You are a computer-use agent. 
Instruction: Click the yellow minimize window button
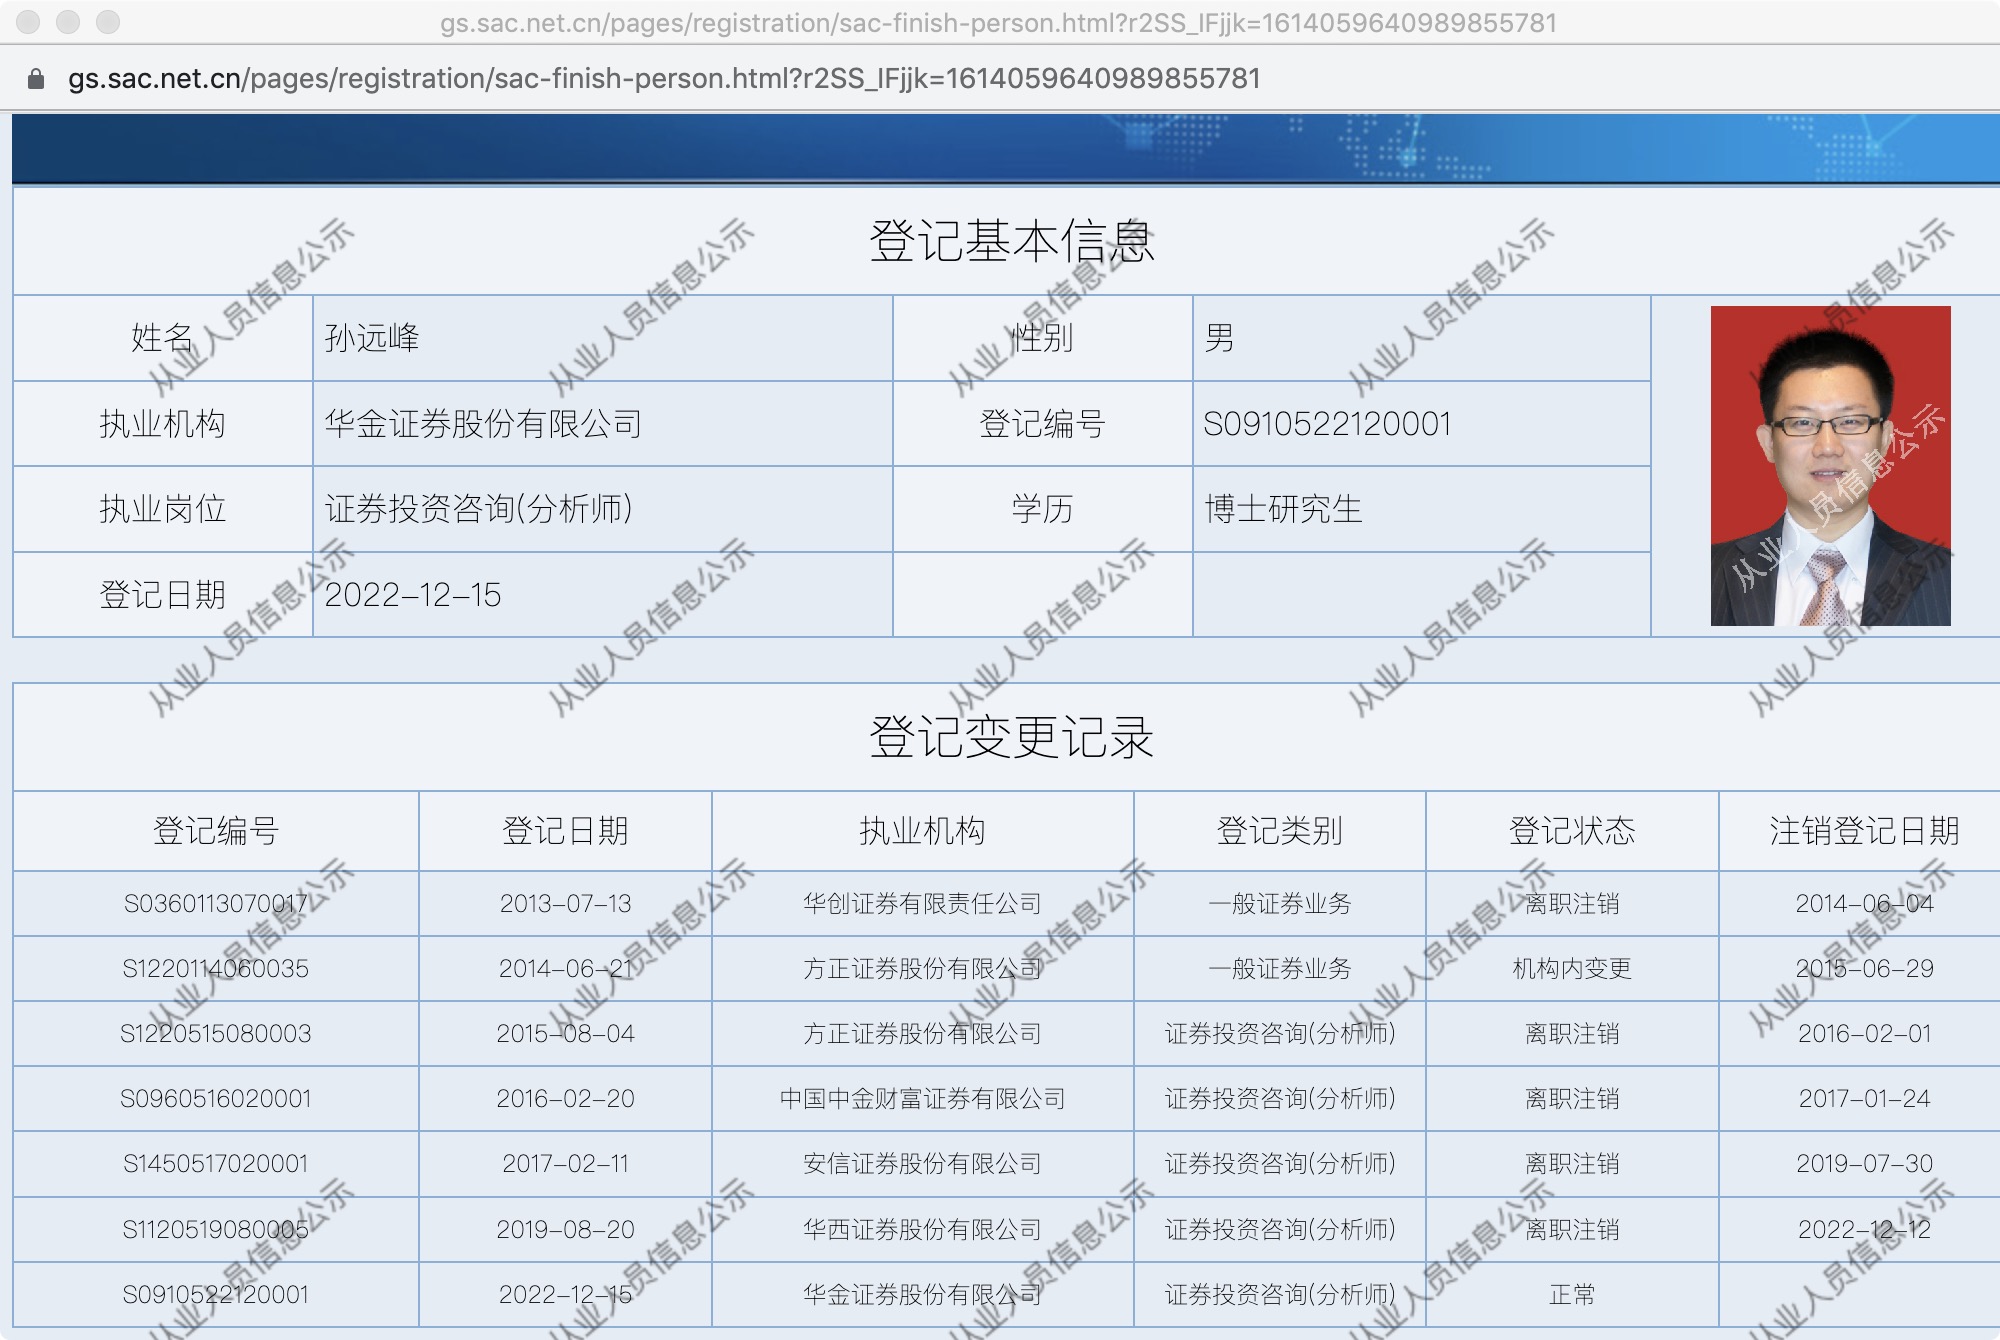tap(68, 22)
